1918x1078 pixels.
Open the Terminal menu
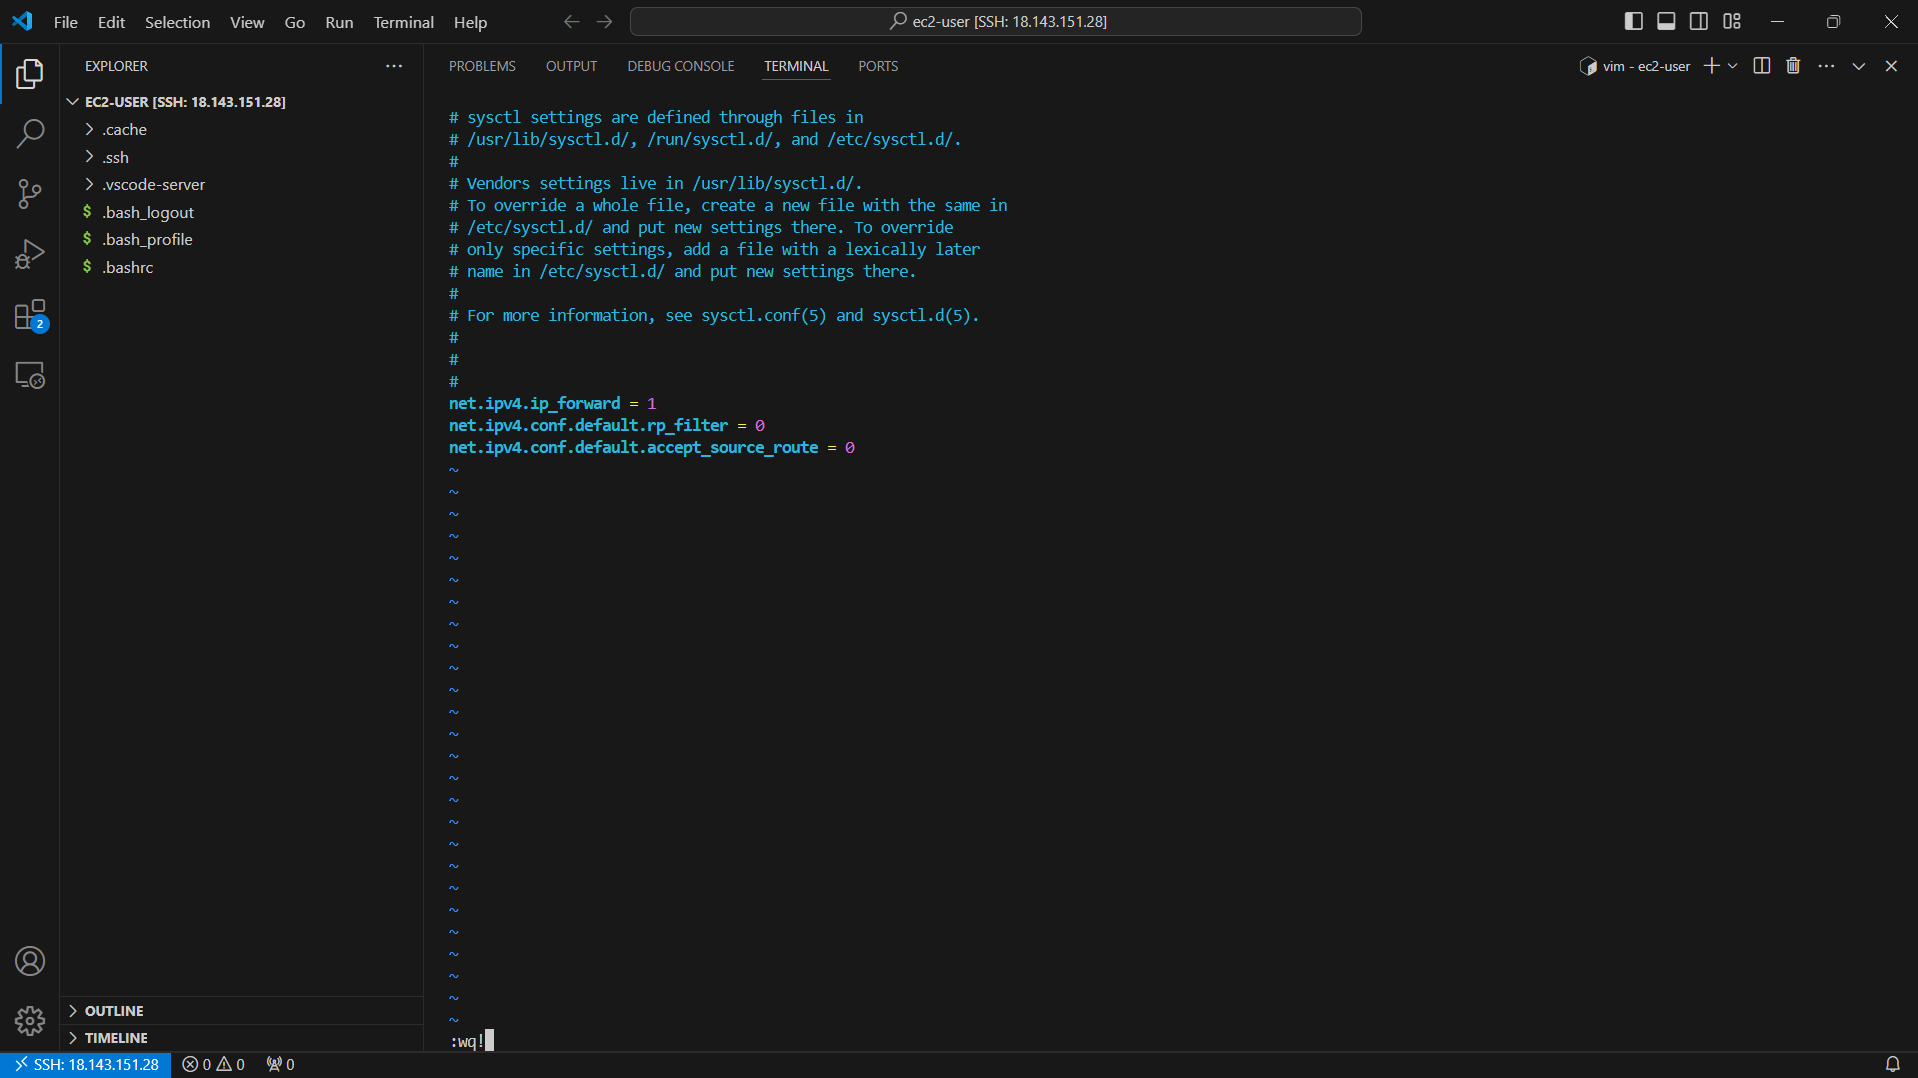click(403, 22)
